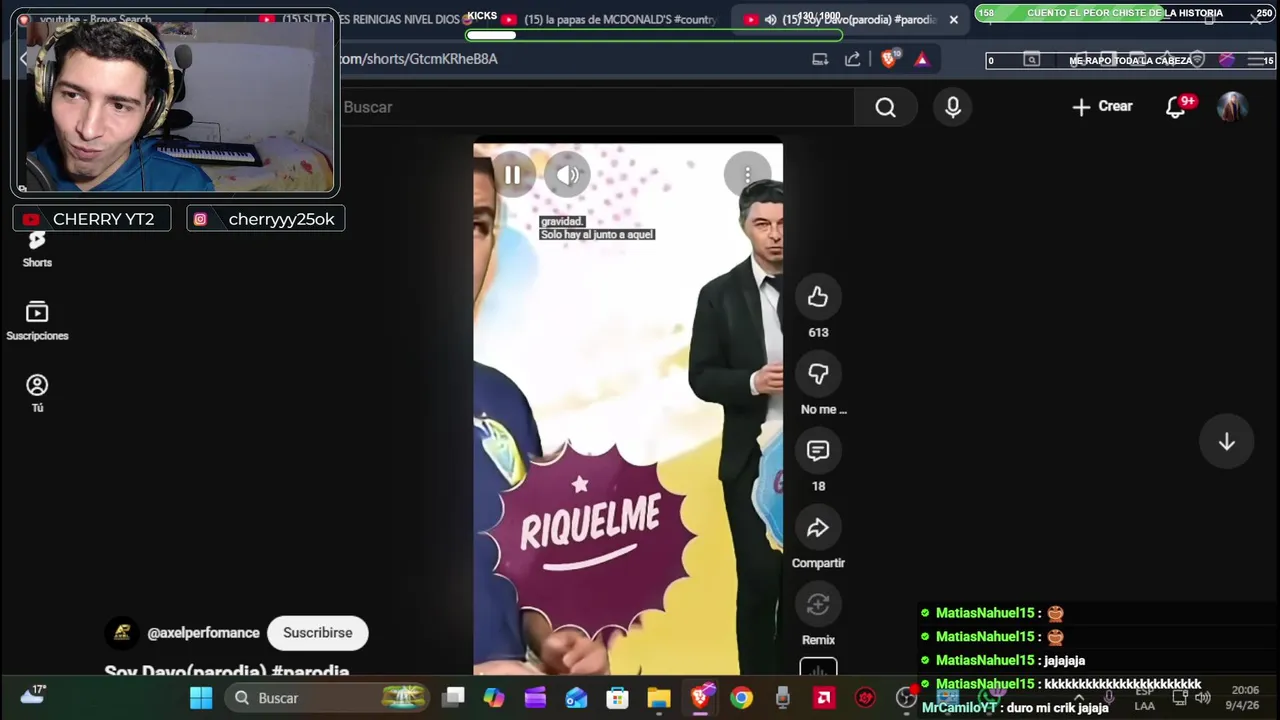Screen dimensions: 1280x720
Task: Click the Brave Rewards triangle icon
Action: tap(922, 59)
